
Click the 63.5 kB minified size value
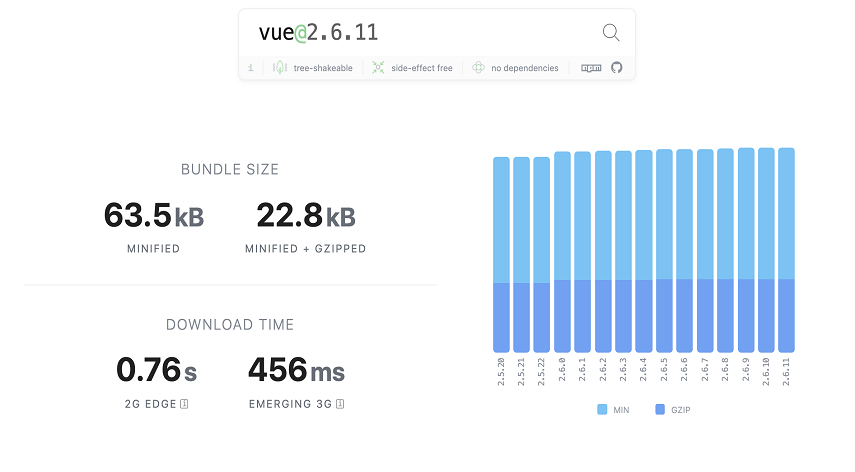click(154, 216)
